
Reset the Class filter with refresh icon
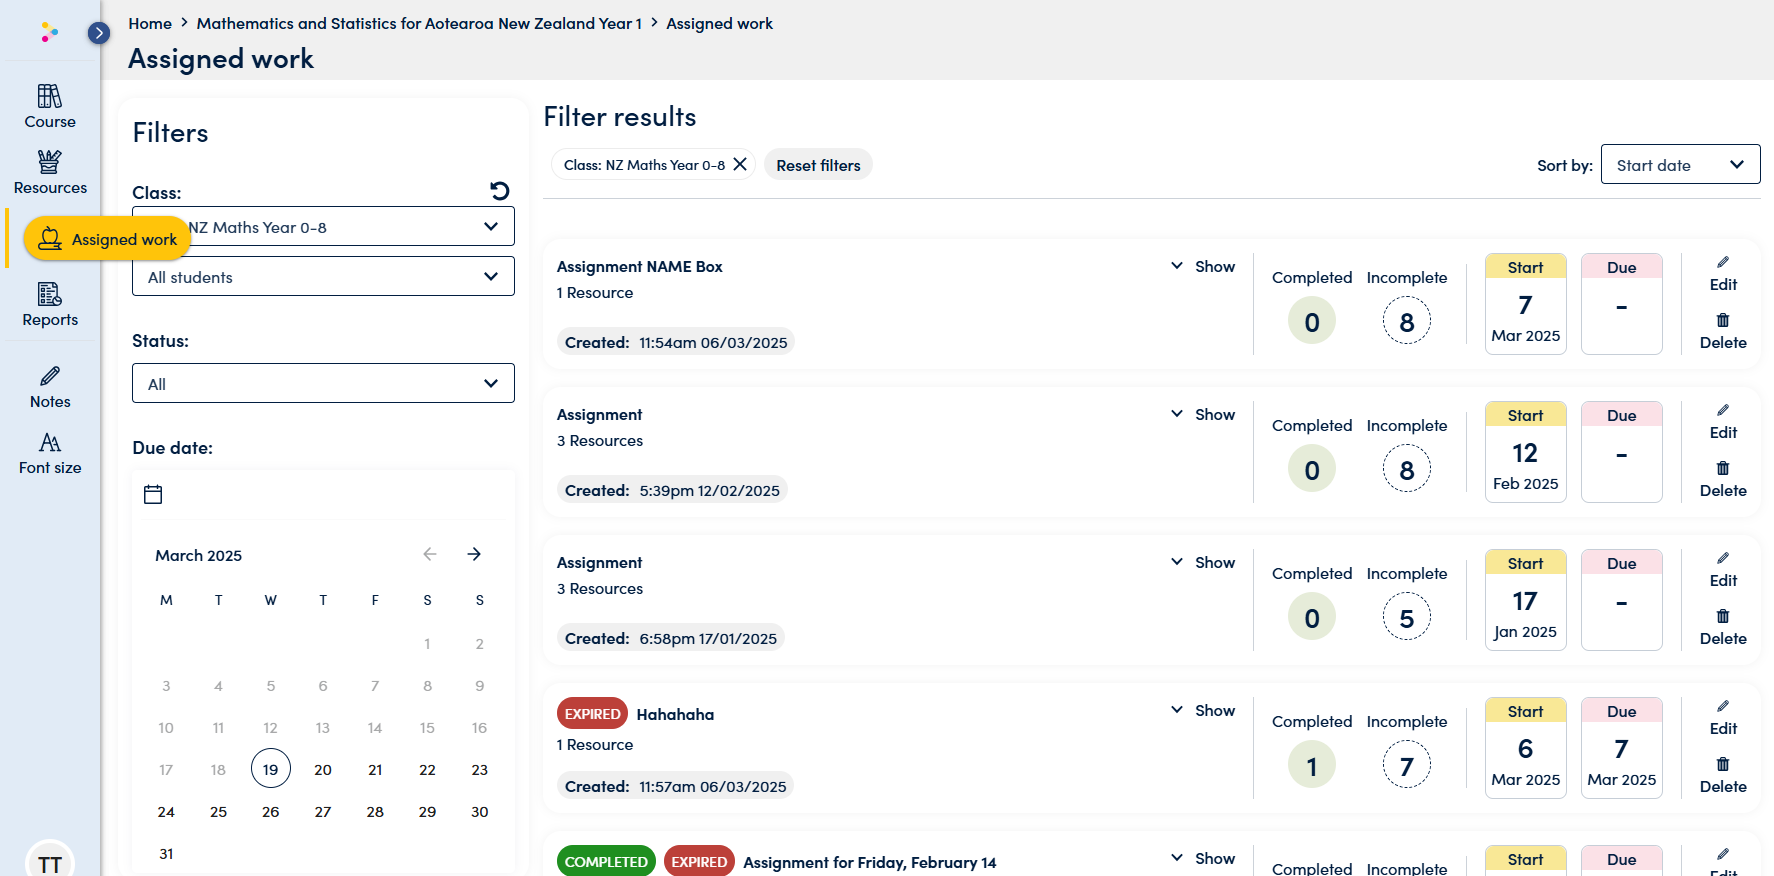tap(500, 190)
